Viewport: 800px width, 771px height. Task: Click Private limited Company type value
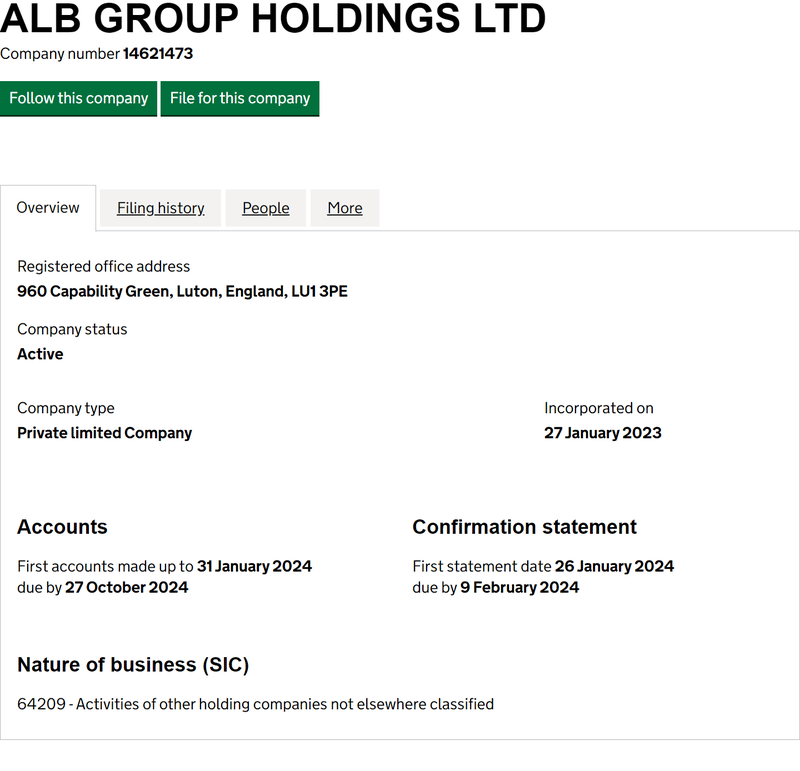105,433
